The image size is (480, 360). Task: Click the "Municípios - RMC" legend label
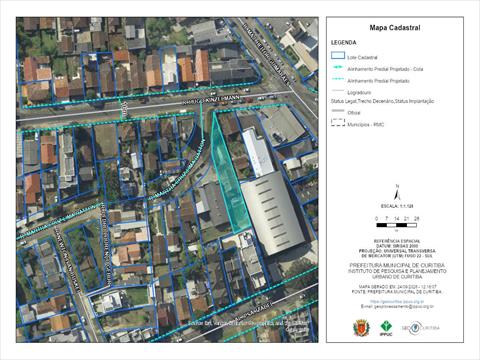tap(366, 125)
